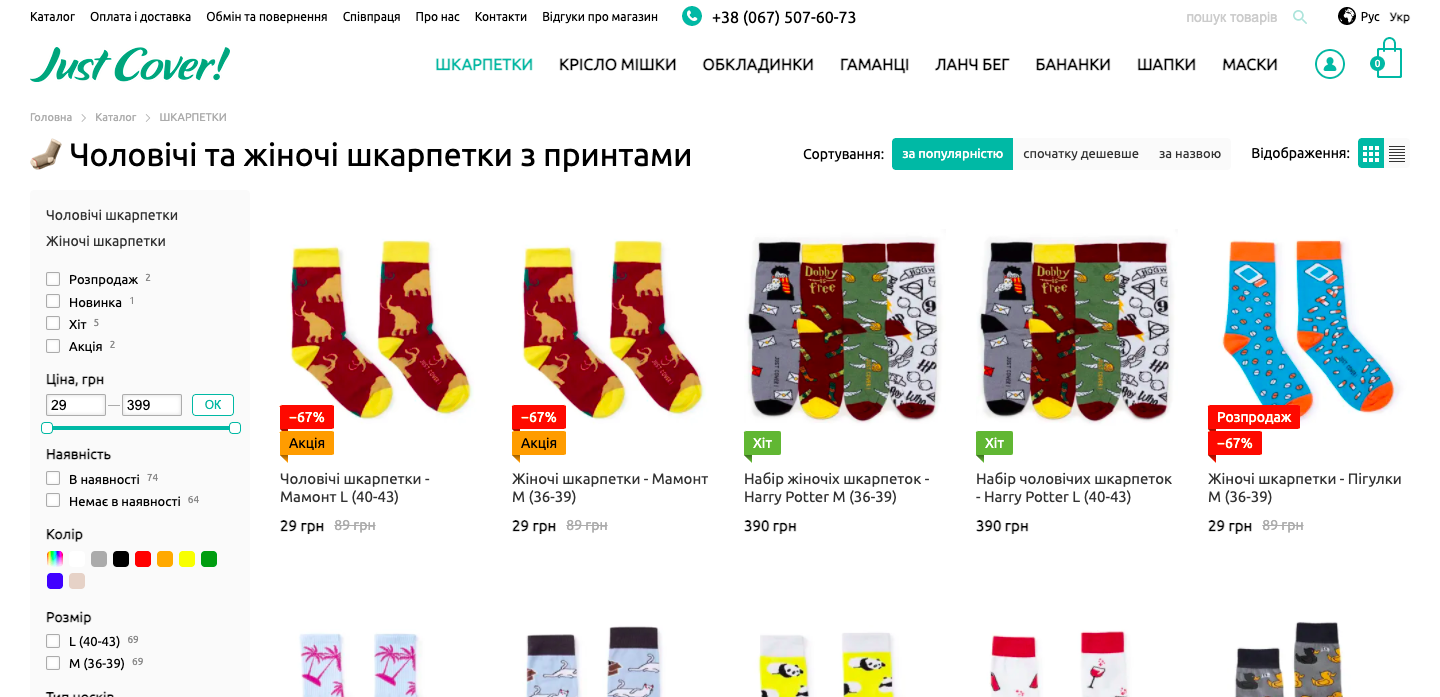Click the minimum price input field

tap(76, 405)
